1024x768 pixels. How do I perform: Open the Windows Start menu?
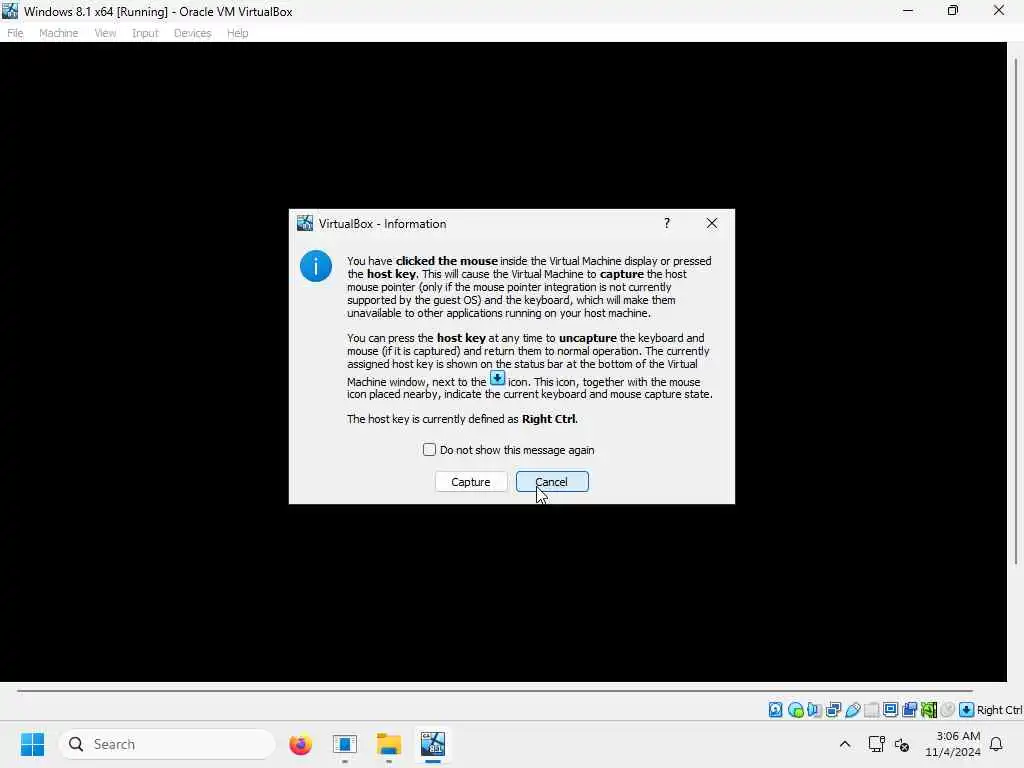pyautogui.click(x=32, y=744)
